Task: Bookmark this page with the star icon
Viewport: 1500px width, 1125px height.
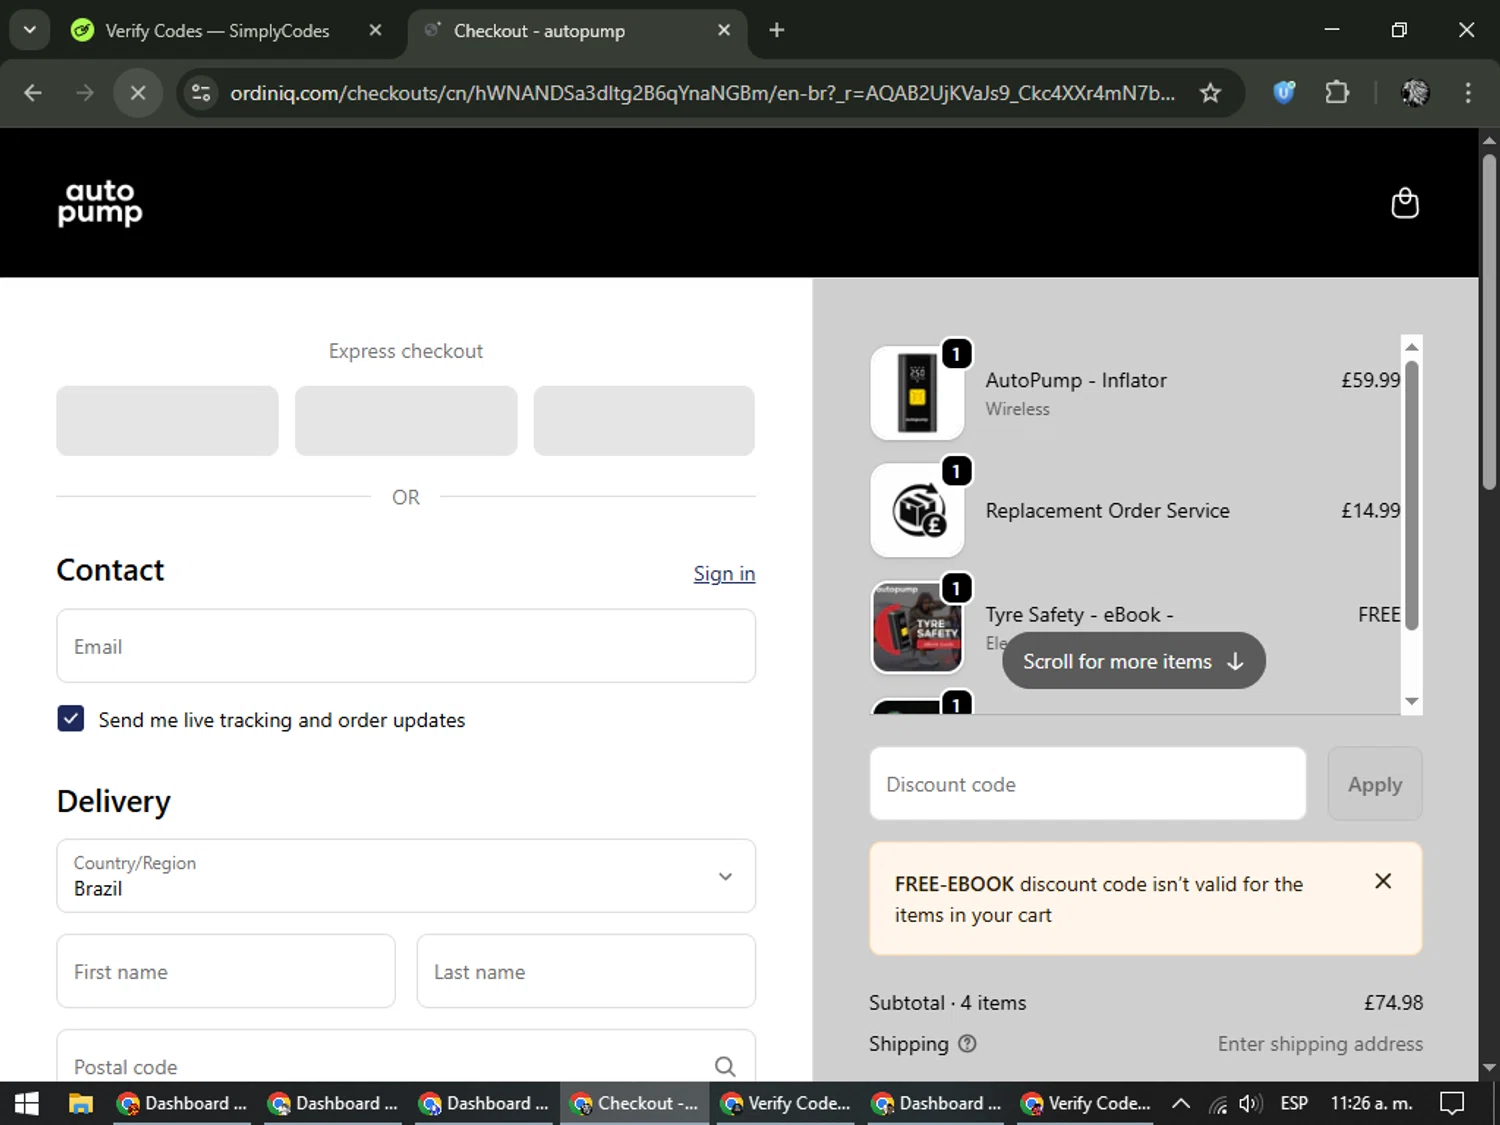Action: [1210, 93]
